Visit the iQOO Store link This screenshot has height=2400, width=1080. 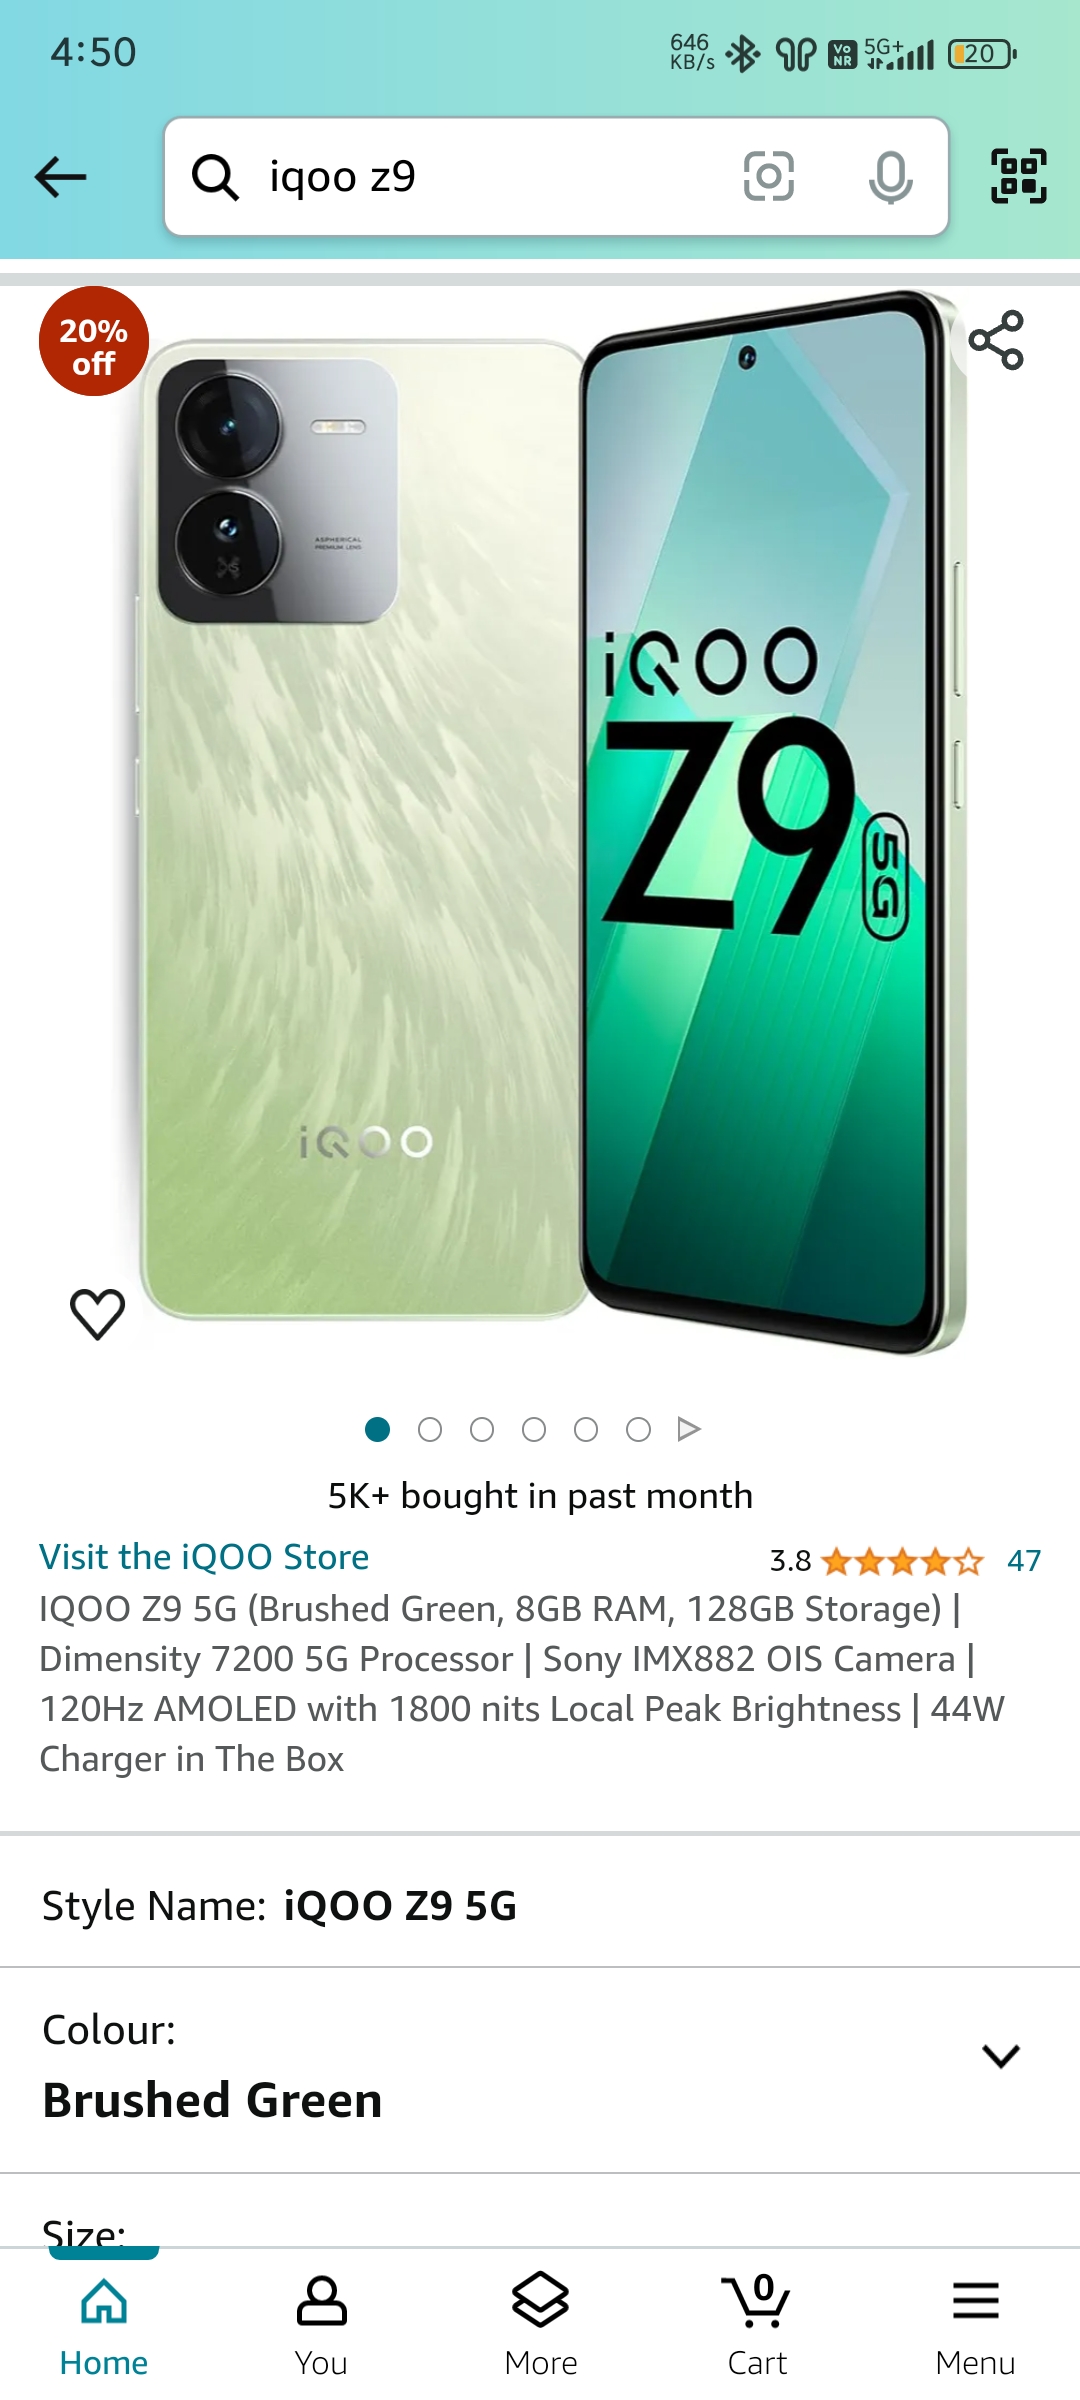click(204, 1557)
